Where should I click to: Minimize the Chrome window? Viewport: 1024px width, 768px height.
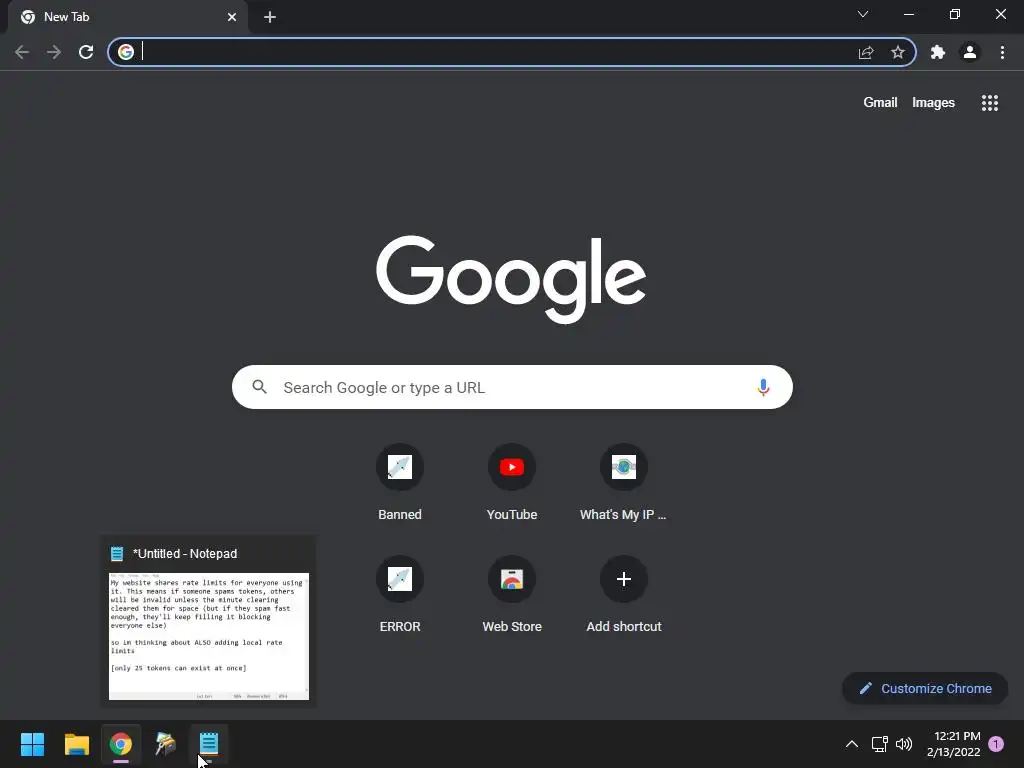pos(908,14)
